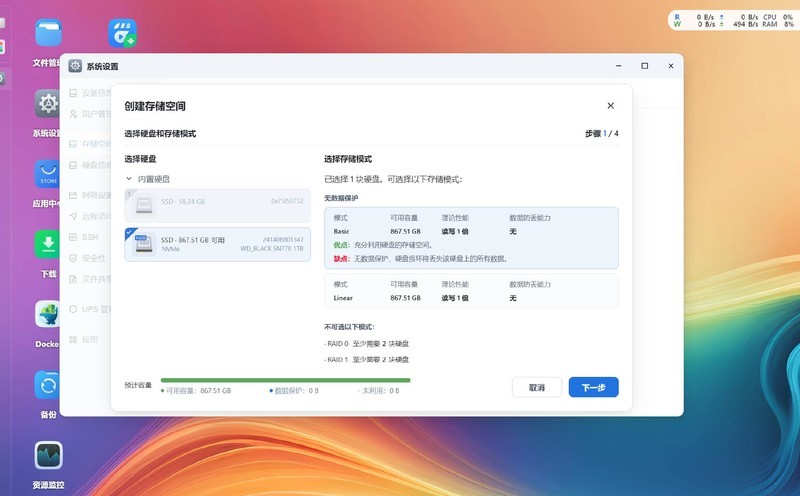Screen dimensions: 800x496
Task: Click the gear icon in 系统设置 title bar
Action: 75,66
